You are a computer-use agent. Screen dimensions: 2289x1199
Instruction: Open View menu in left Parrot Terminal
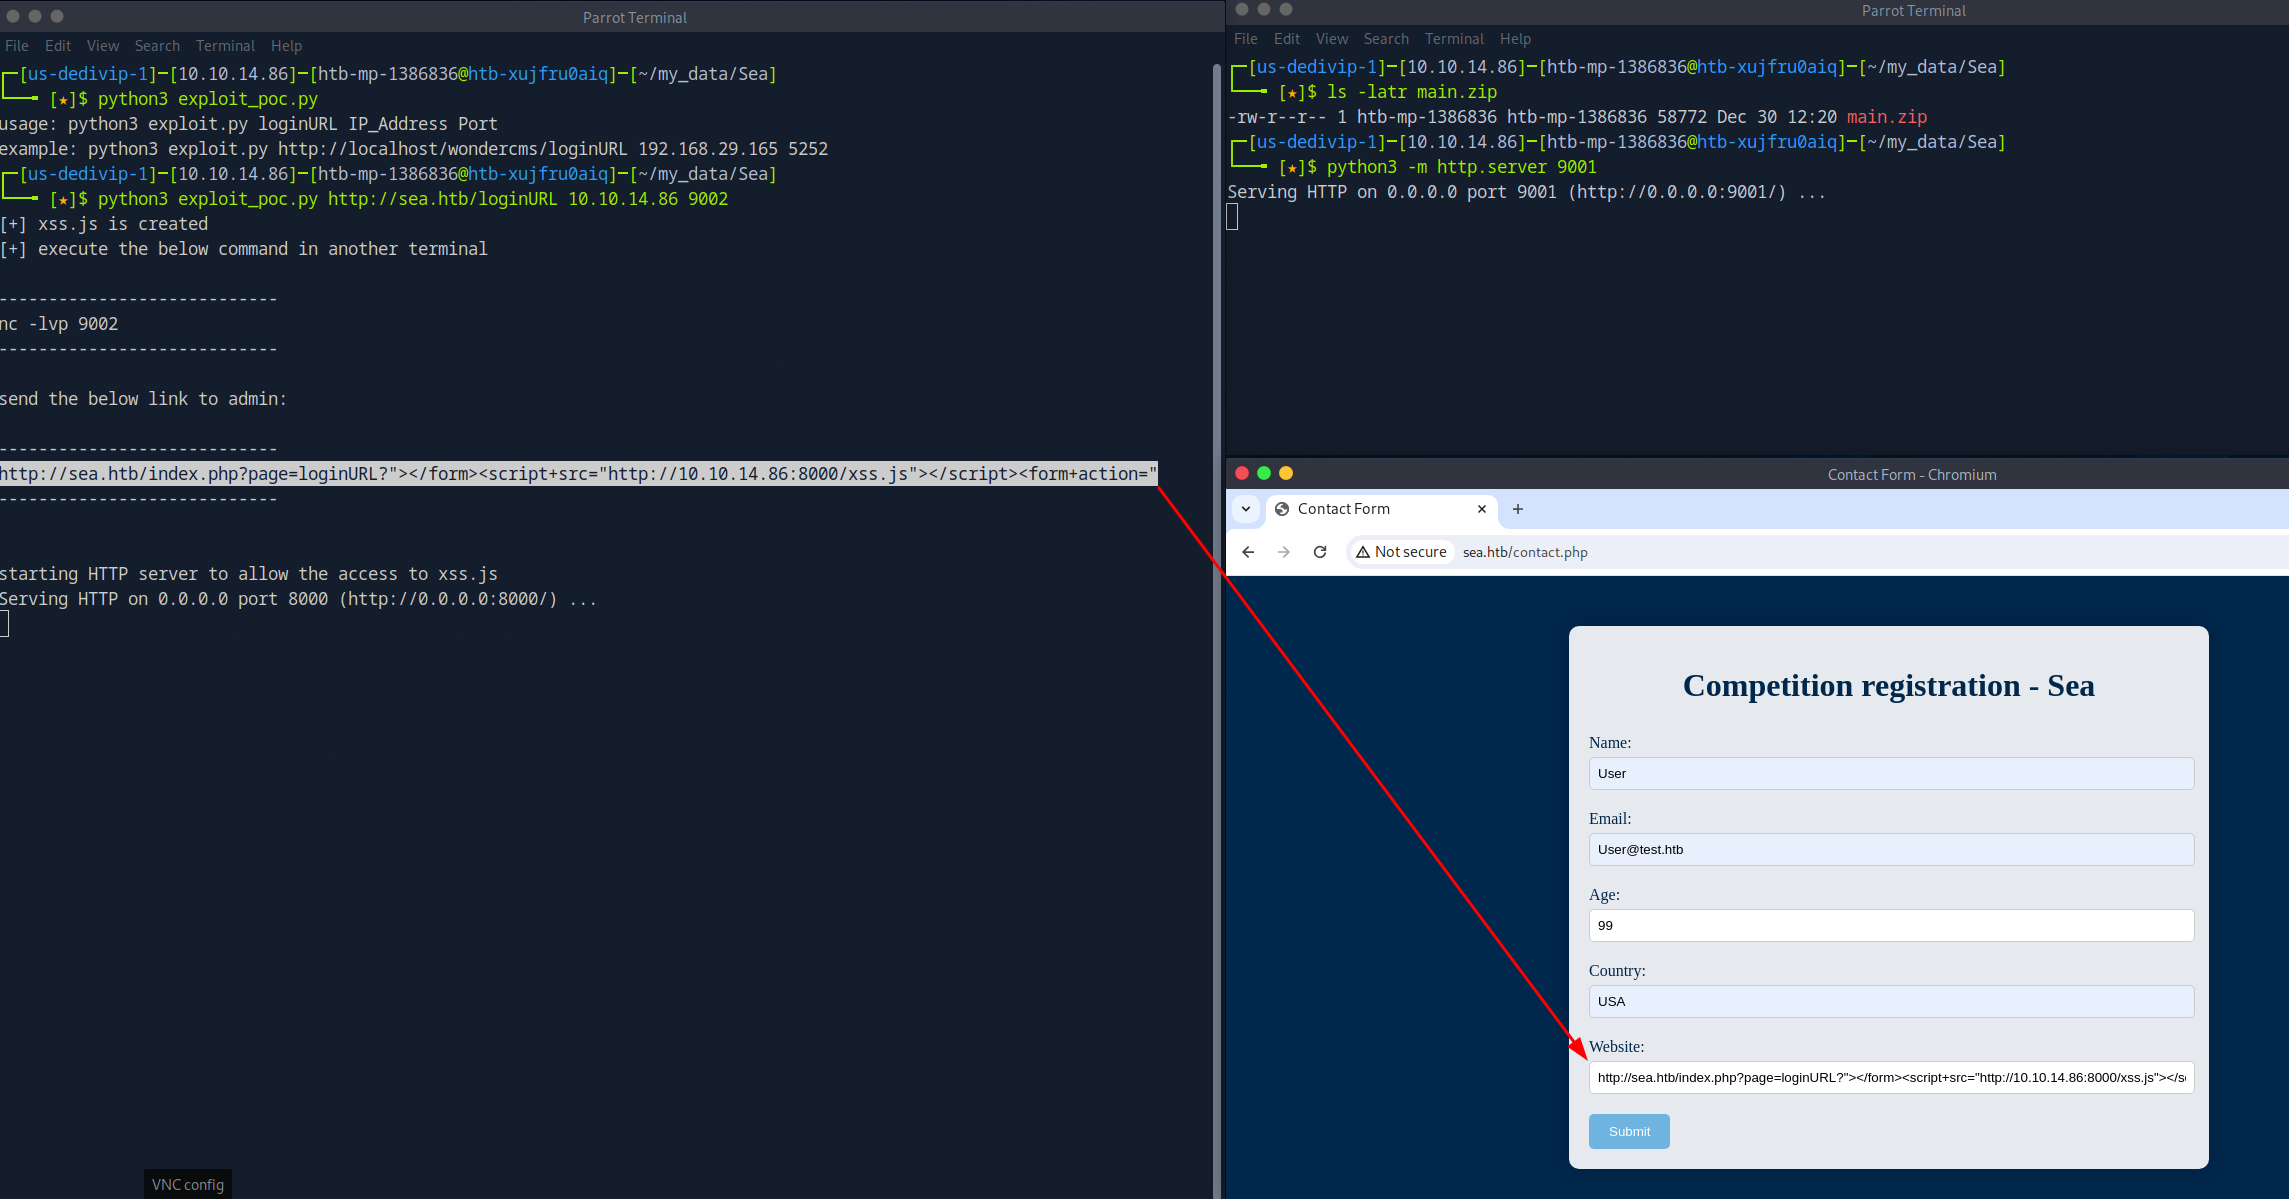[x=103, y=46]
